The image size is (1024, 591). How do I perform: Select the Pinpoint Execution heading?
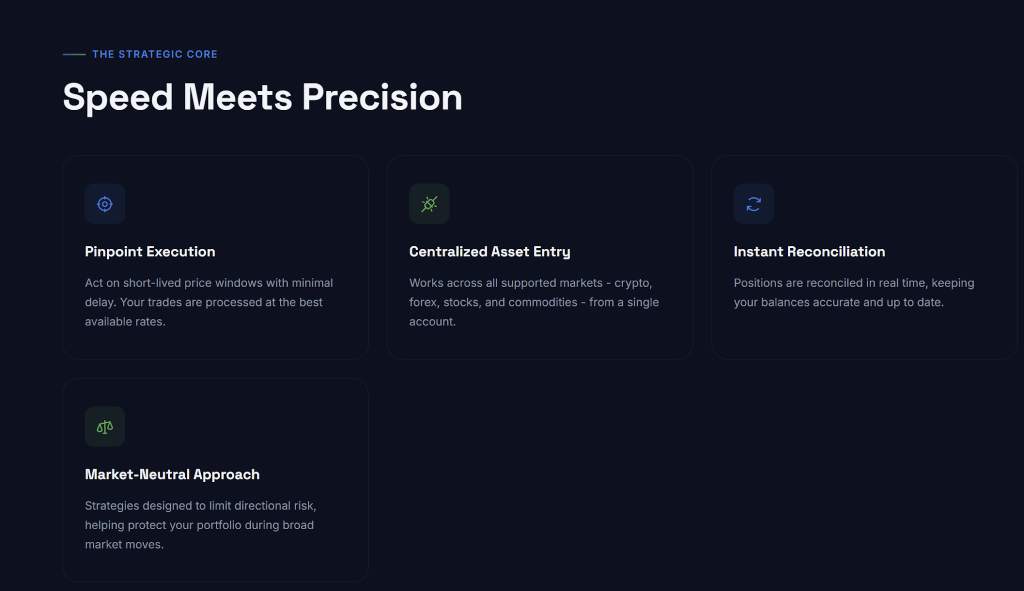point(150,251)
